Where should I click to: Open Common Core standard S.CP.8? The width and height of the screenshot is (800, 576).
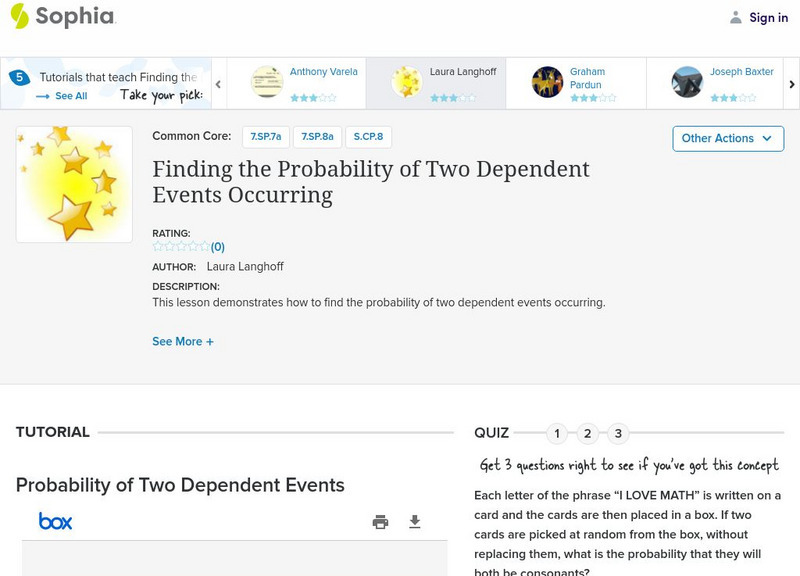[x=368, y=137]
